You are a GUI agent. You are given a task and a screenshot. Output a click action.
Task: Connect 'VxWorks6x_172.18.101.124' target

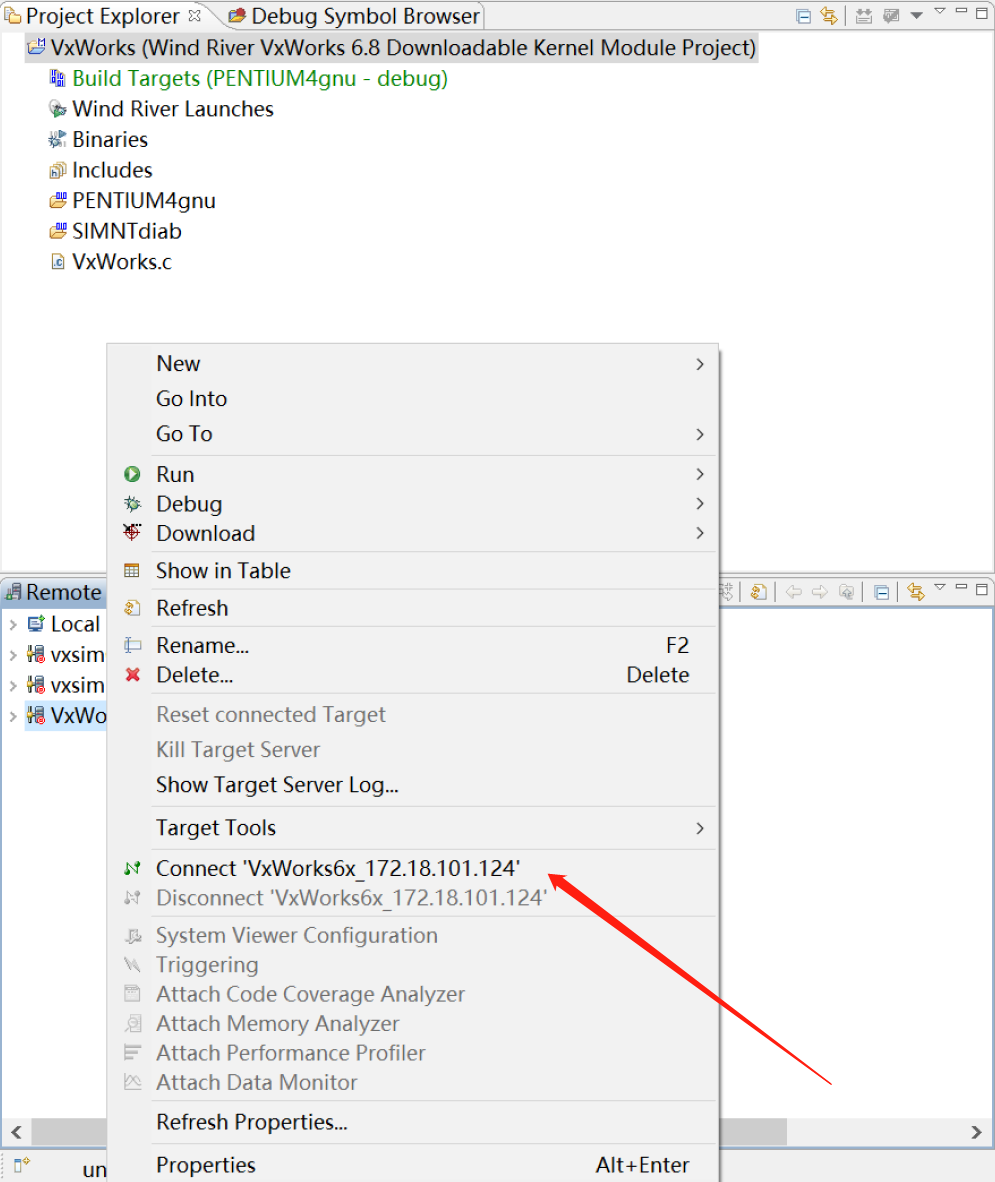[x=413, y=868]
